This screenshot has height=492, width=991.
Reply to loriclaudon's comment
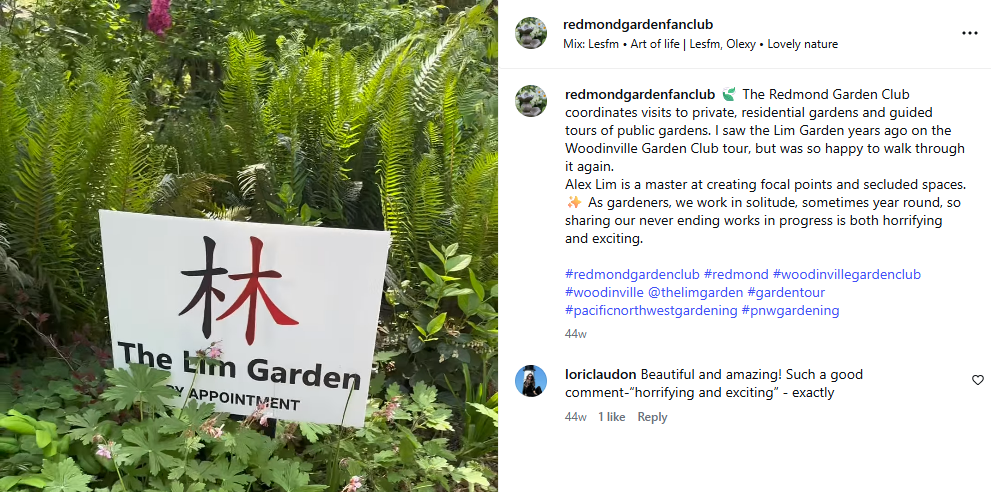(652, 417)
